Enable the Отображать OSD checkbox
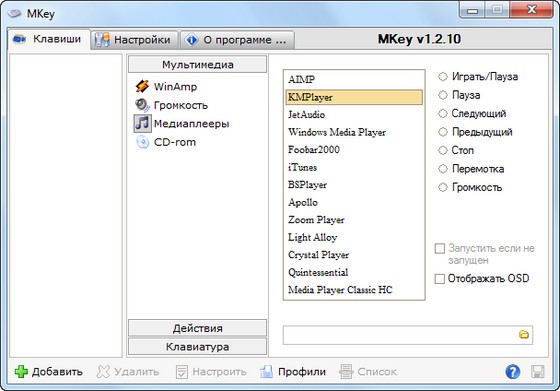Viewport: 560px width, 391px height. [x=440, y=279]
